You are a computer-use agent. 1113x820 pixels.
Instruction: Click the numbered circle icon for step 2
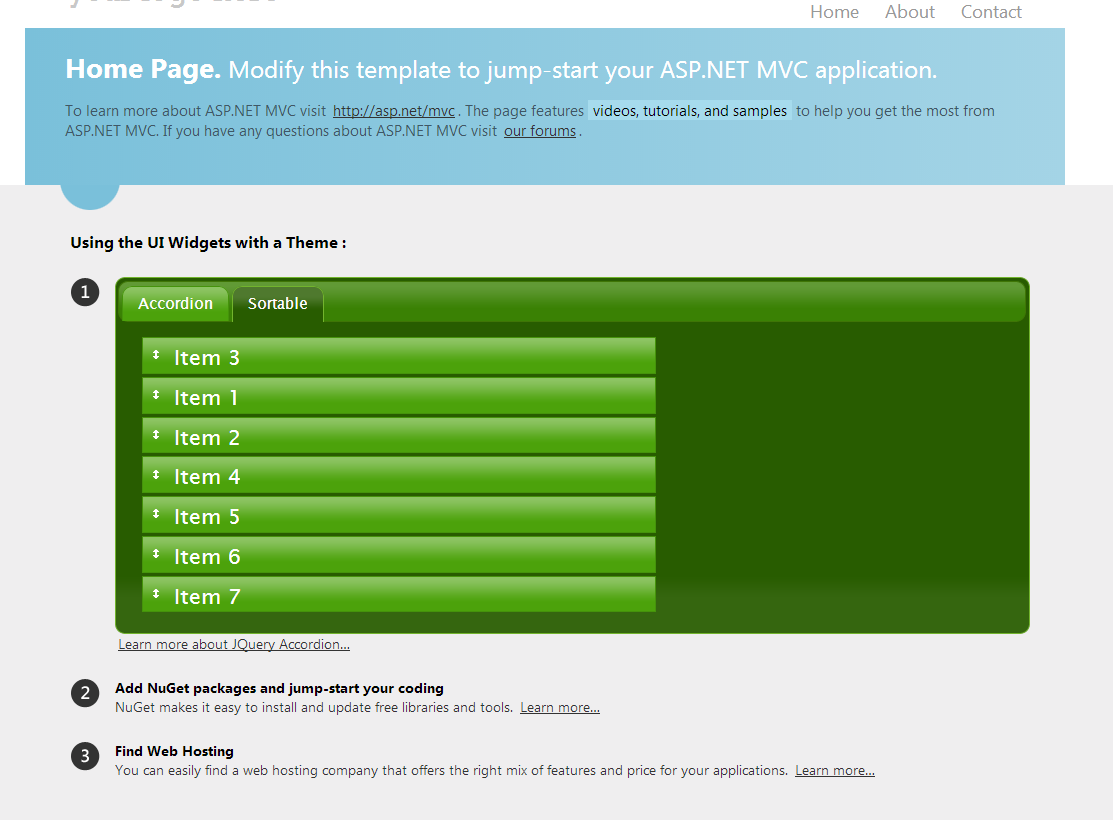[x=85, y=692]
